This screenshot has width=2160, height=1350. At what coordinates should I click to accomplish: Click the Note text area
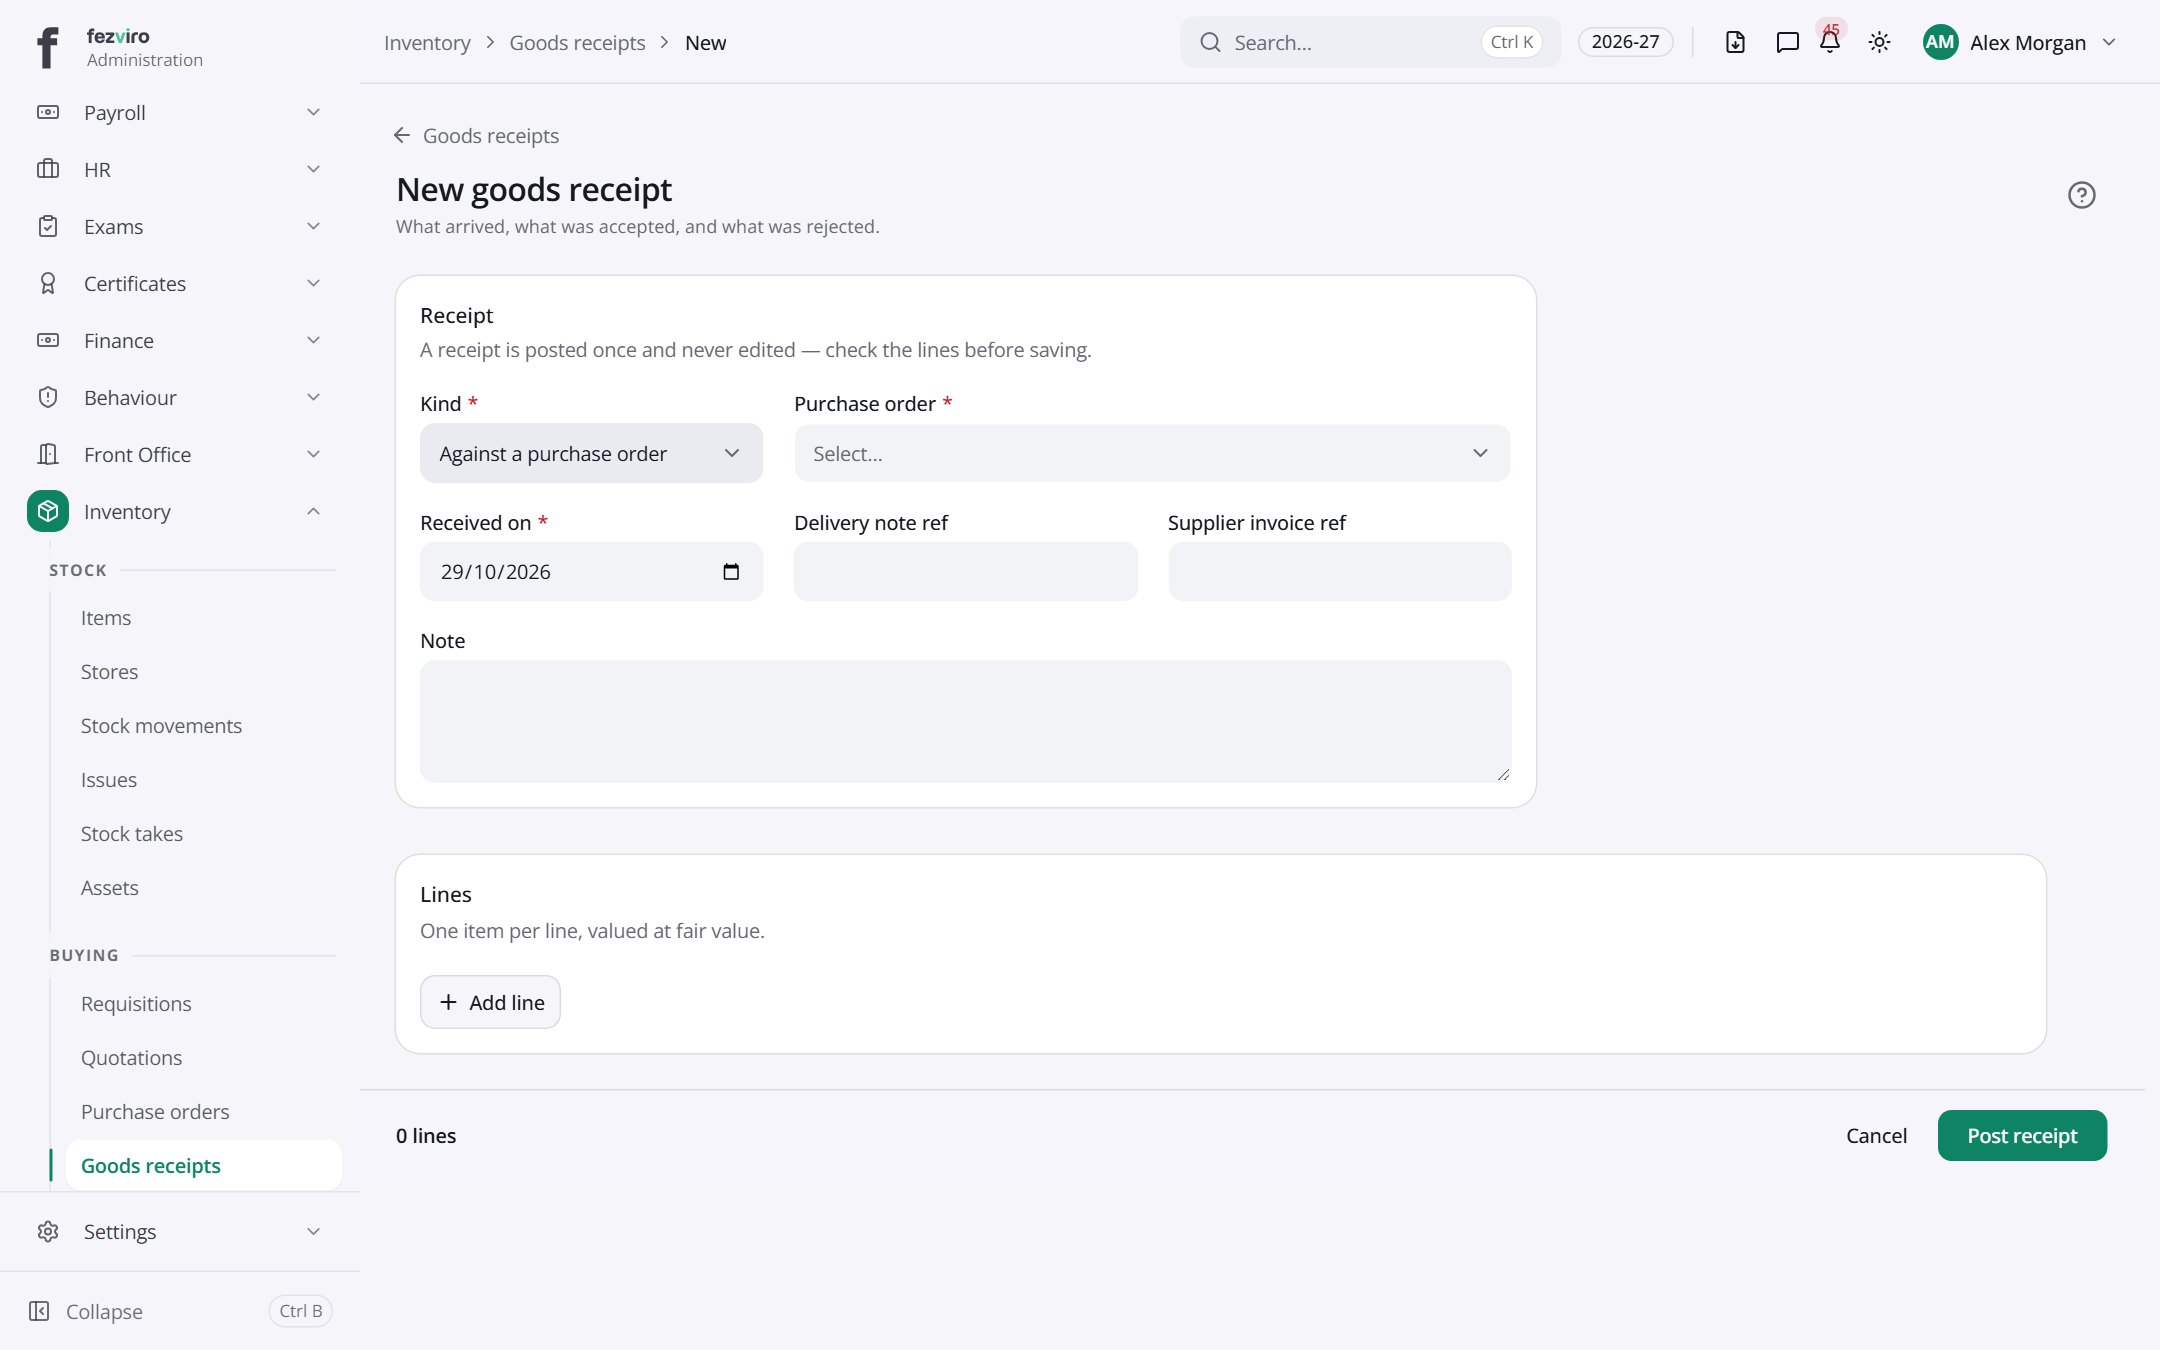pyautogui.click(x=965, y=721)
